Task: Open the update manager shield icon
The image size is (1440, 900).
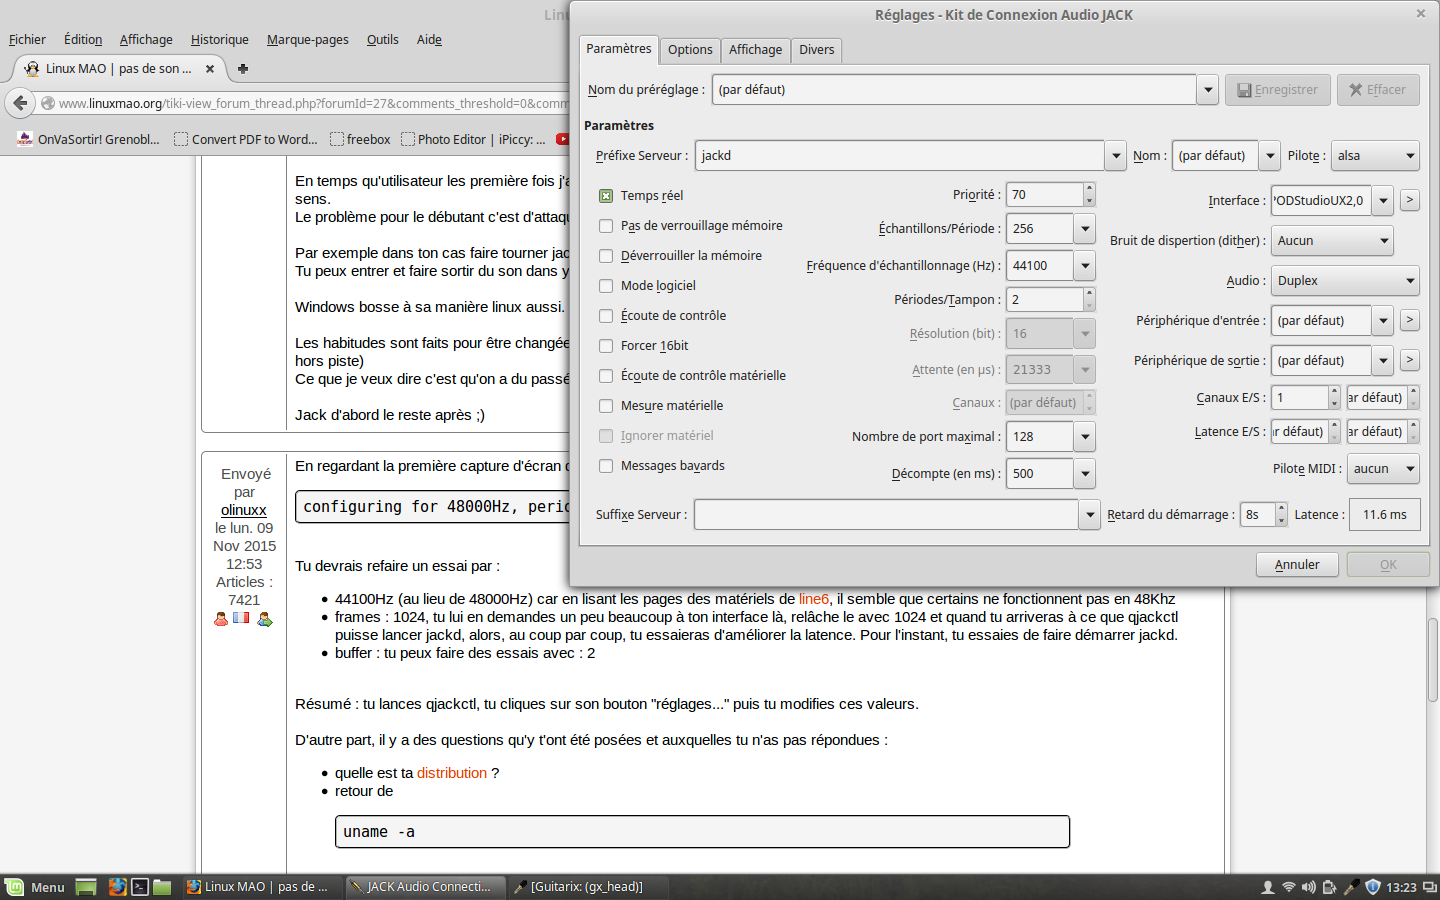Action: point(1373,887)
